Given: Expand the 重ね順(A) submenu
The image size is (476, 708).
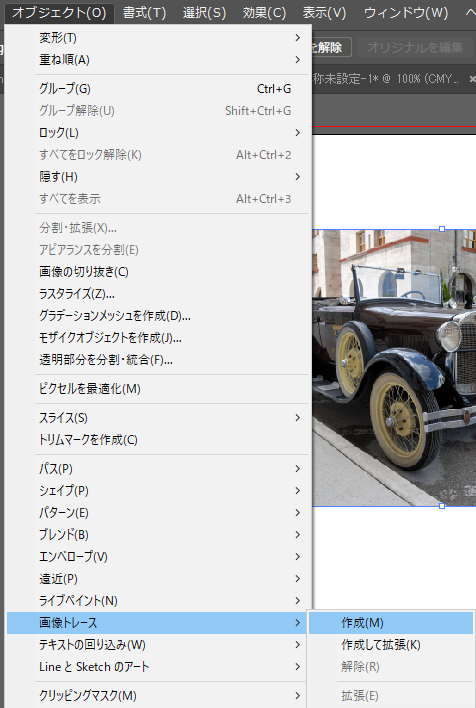Looking at the screenshot, I should click(159, 60).
